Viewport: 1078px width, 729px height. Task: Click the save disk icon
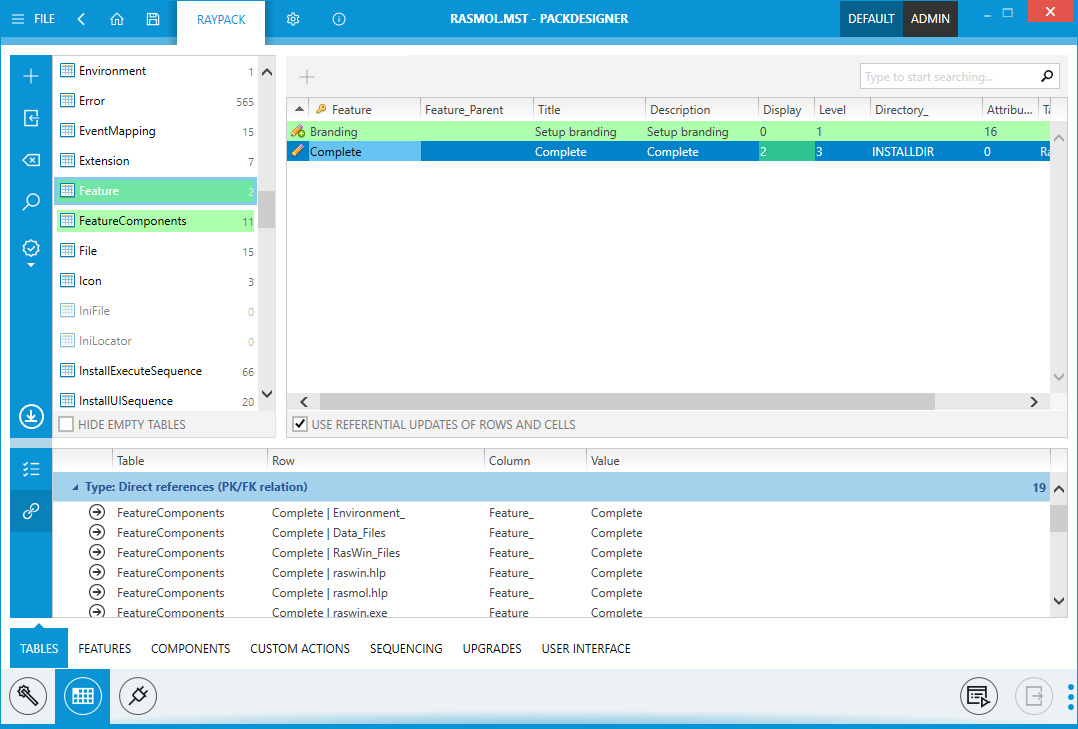[152, 19]
